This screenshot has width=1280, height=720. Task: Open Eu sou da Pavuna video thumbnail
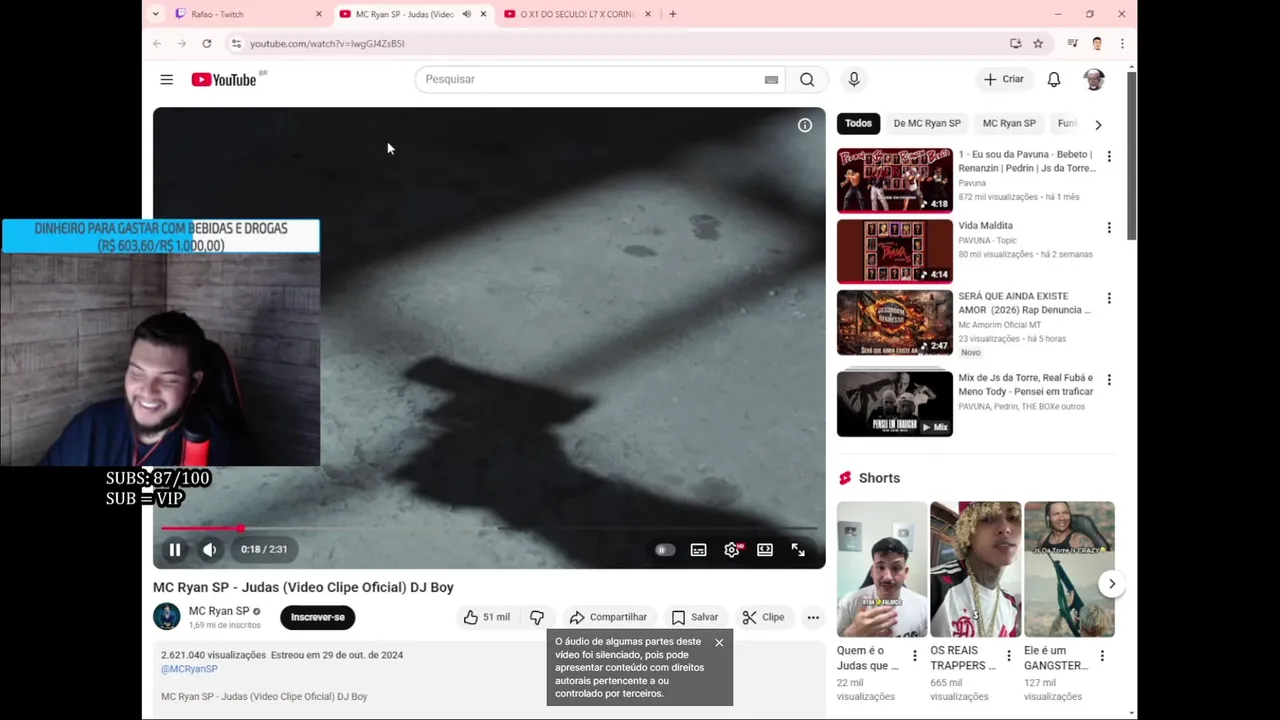click(895, 180)
